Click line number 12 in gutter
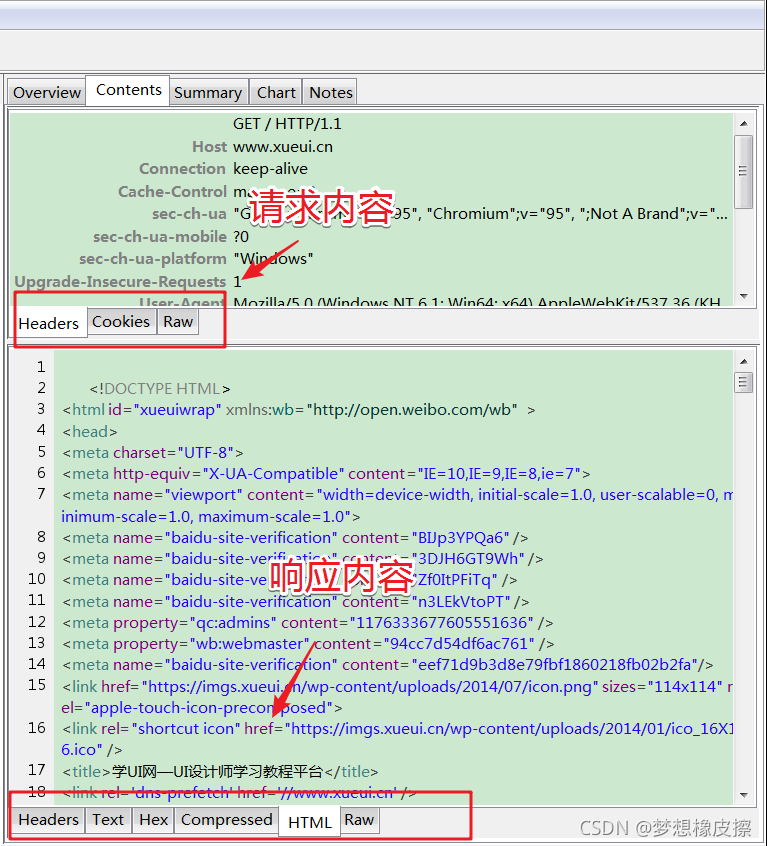The height and width of the screenshot is (846, 767). 37,622
